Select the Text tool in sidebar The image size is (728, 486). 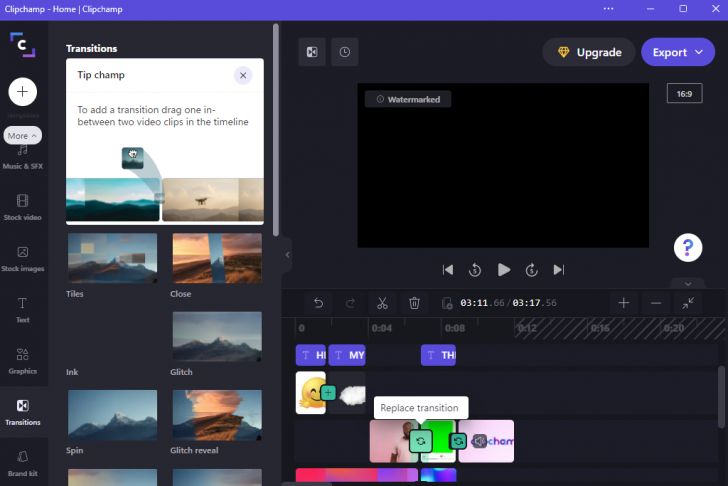(23, 309)
